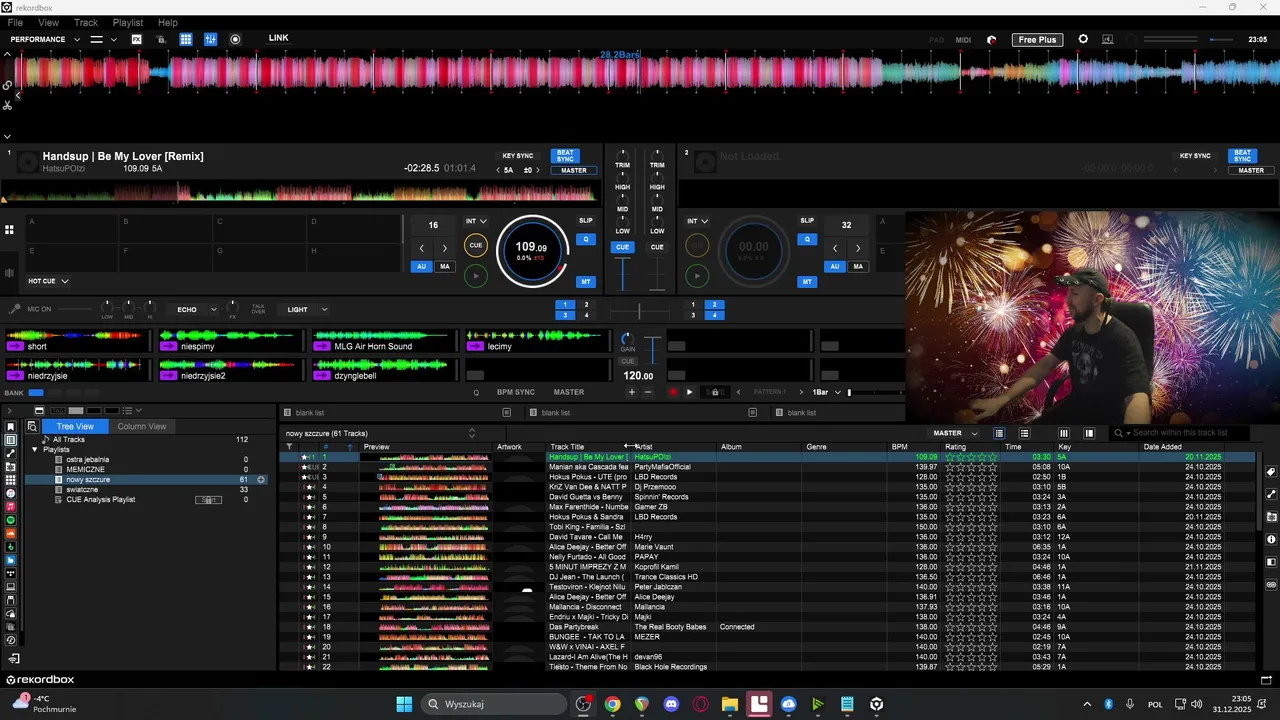Open the View menu
The width and height of the screenshot is (1280, 720).
(x=48, y=22)
